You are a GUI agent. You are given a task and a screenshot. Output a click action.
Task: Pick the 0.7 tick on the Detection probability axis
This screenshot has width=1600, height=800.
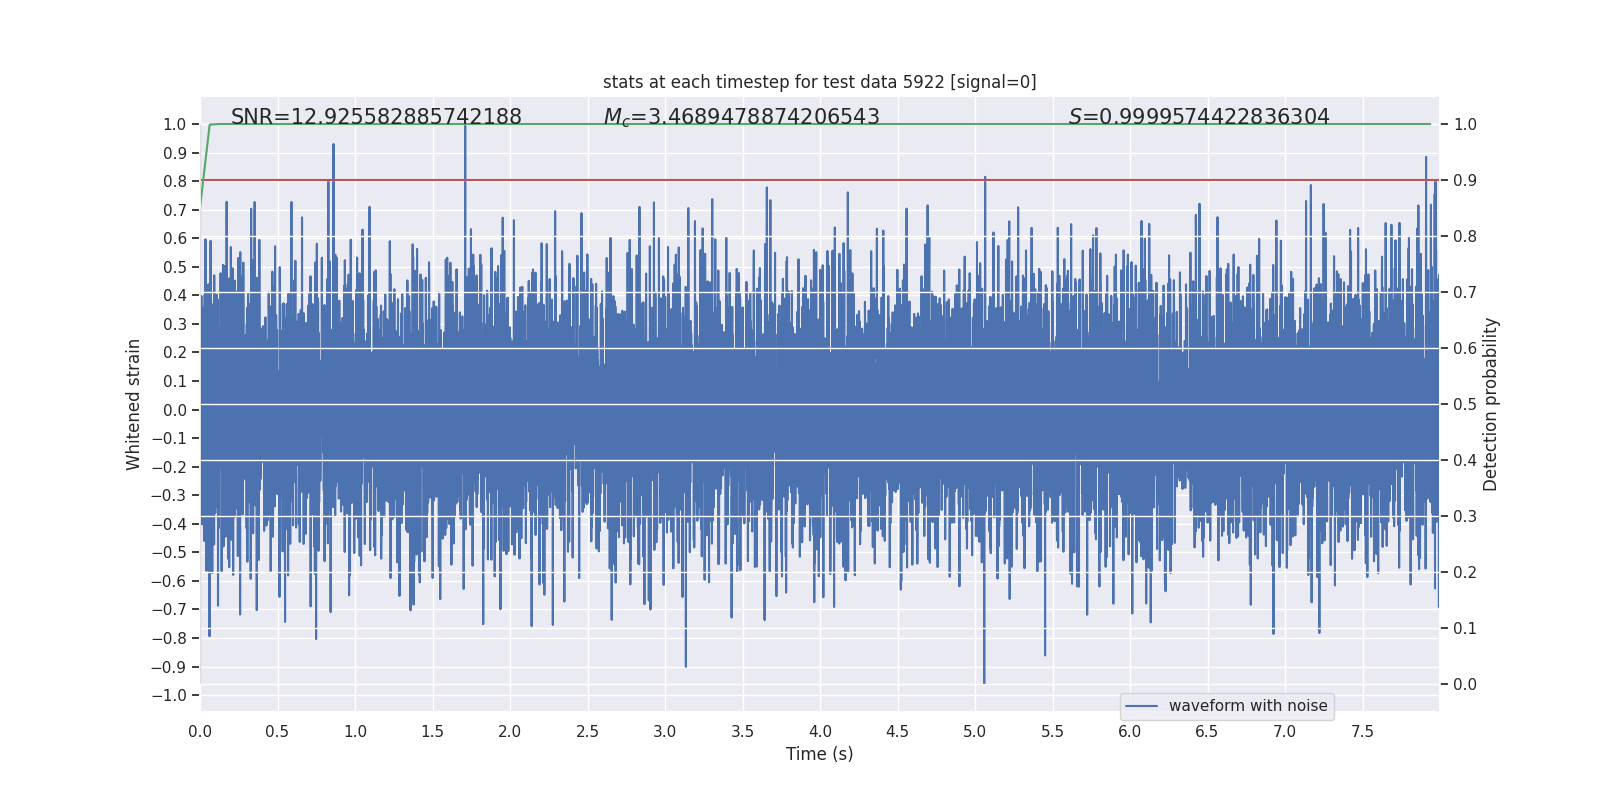pos(1465,293)
